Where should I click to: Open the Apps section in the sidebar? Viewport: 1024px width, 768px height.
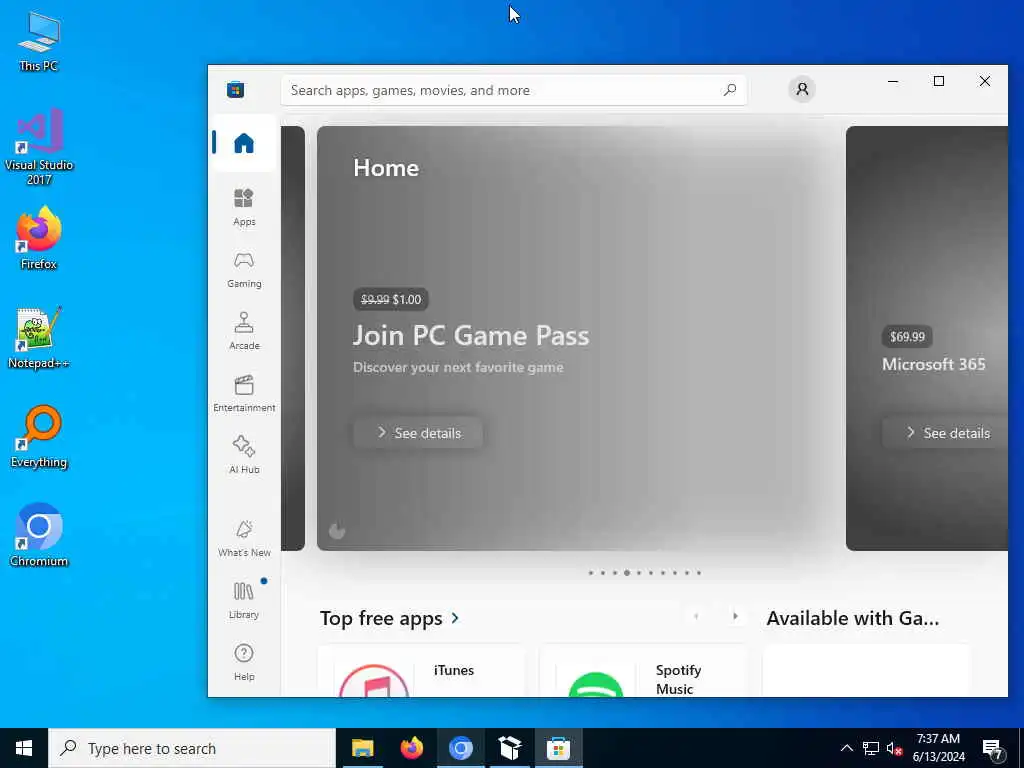point(244,208)
